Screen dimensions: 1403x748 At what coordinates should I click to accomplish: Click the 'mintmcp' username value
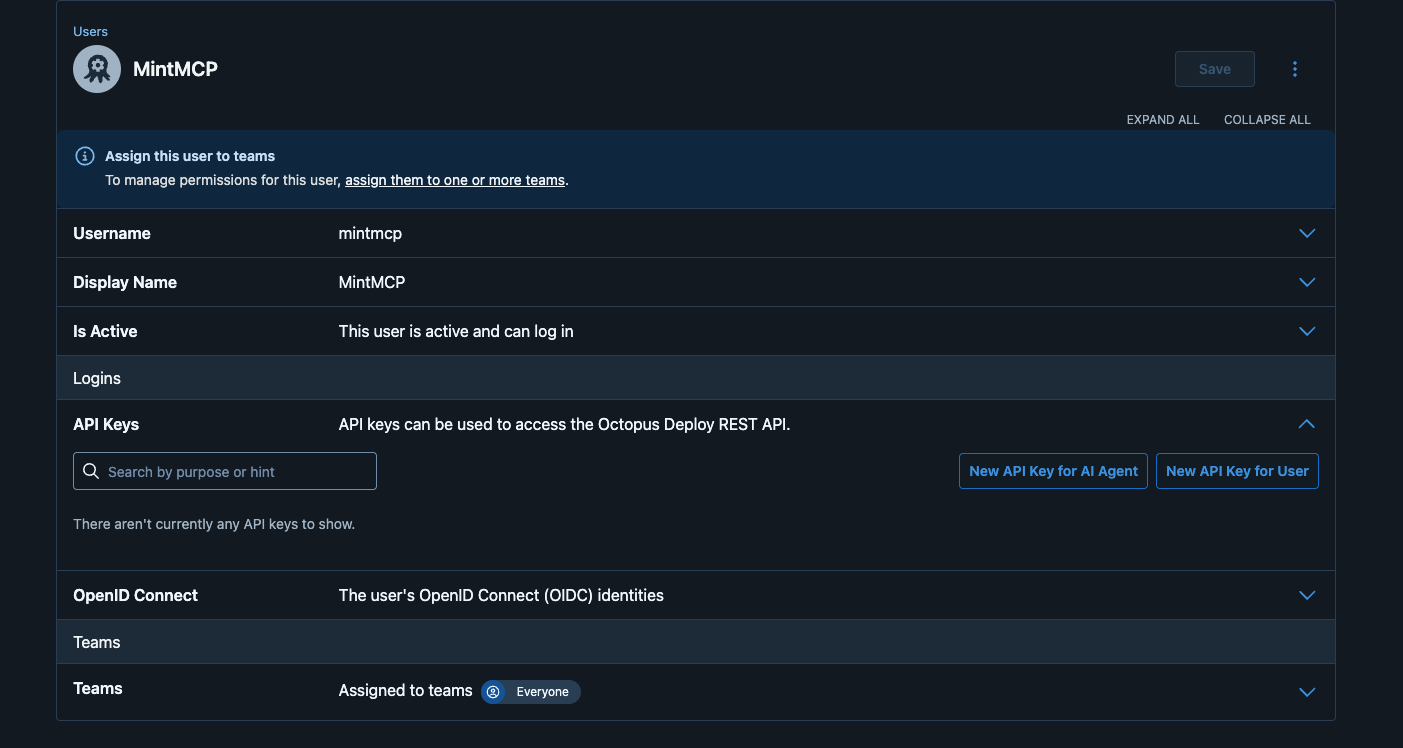(370, 233)
